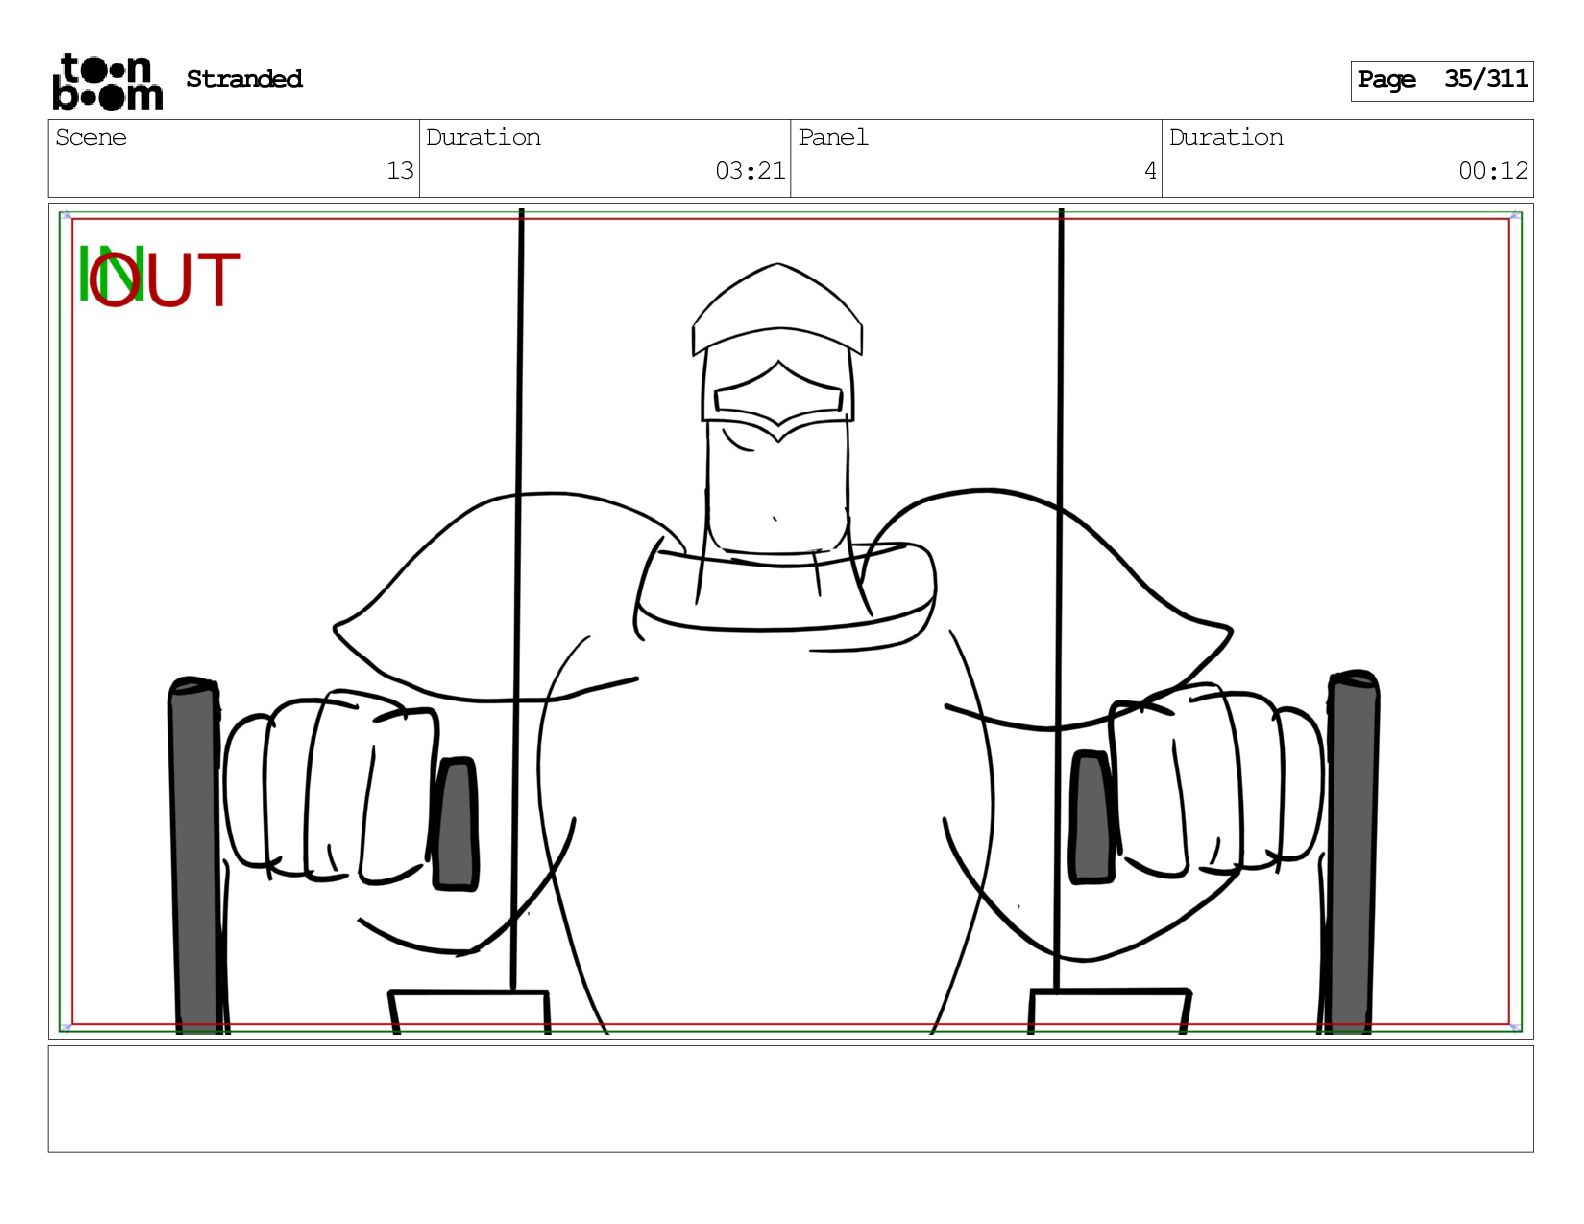1584x1224 pixels.
Task: Select scene number '13'
Action: [x=400, y=171]
